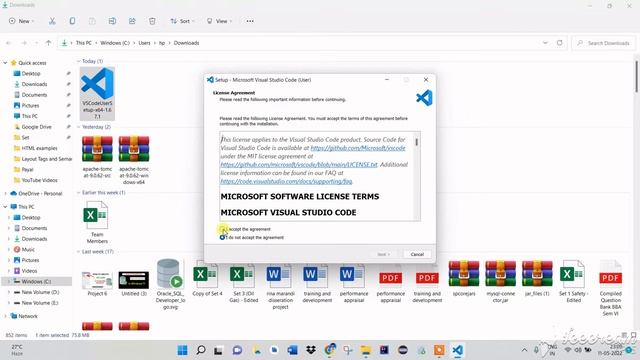Viewport: 640px width, 360px height.
Task: Select Music under This PC
Action: 28,249
